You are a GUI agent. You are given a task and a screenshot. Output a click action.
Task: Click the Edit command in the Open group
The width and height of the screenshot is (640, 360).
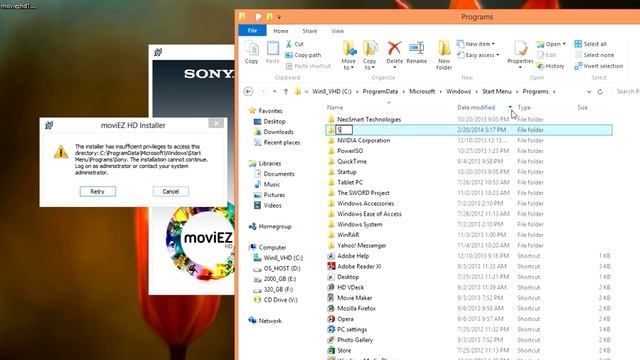[x=547, y=55]
